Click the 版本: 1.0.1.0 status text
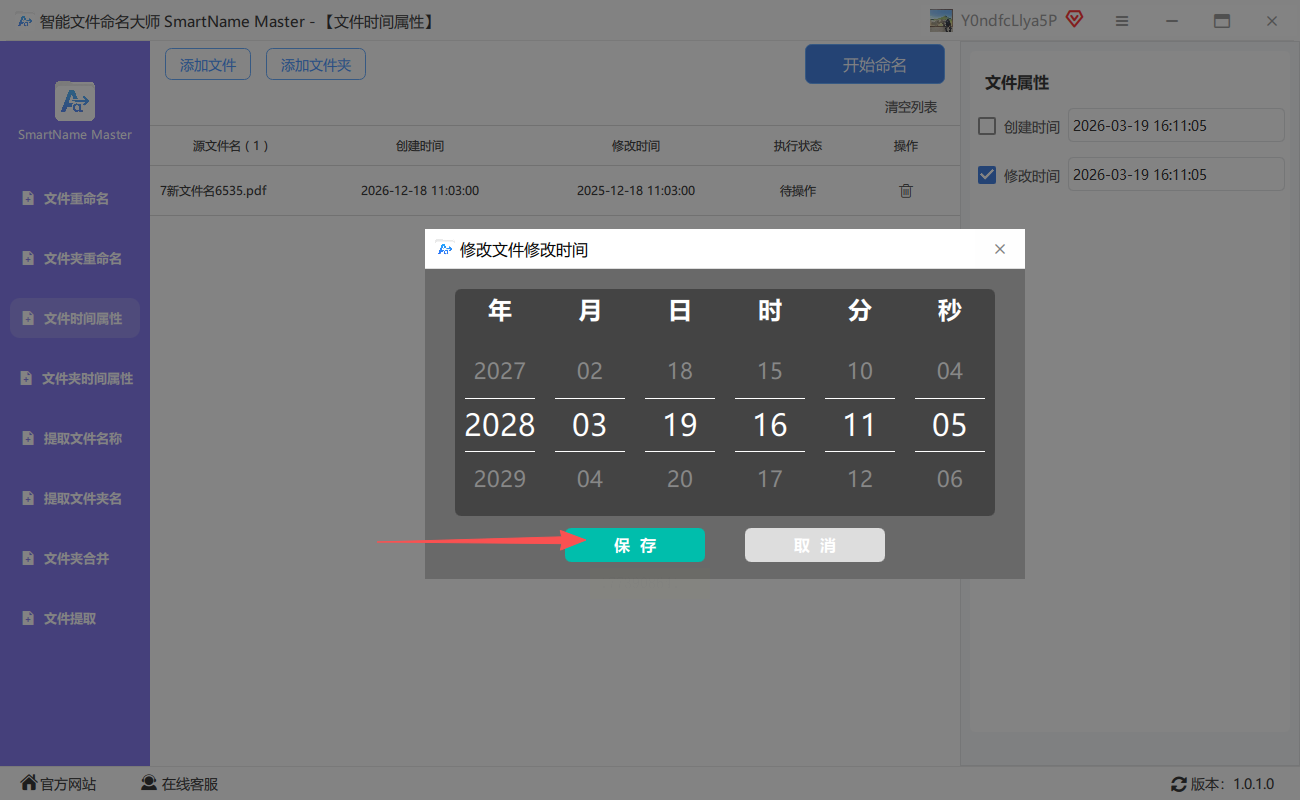 1233,785
